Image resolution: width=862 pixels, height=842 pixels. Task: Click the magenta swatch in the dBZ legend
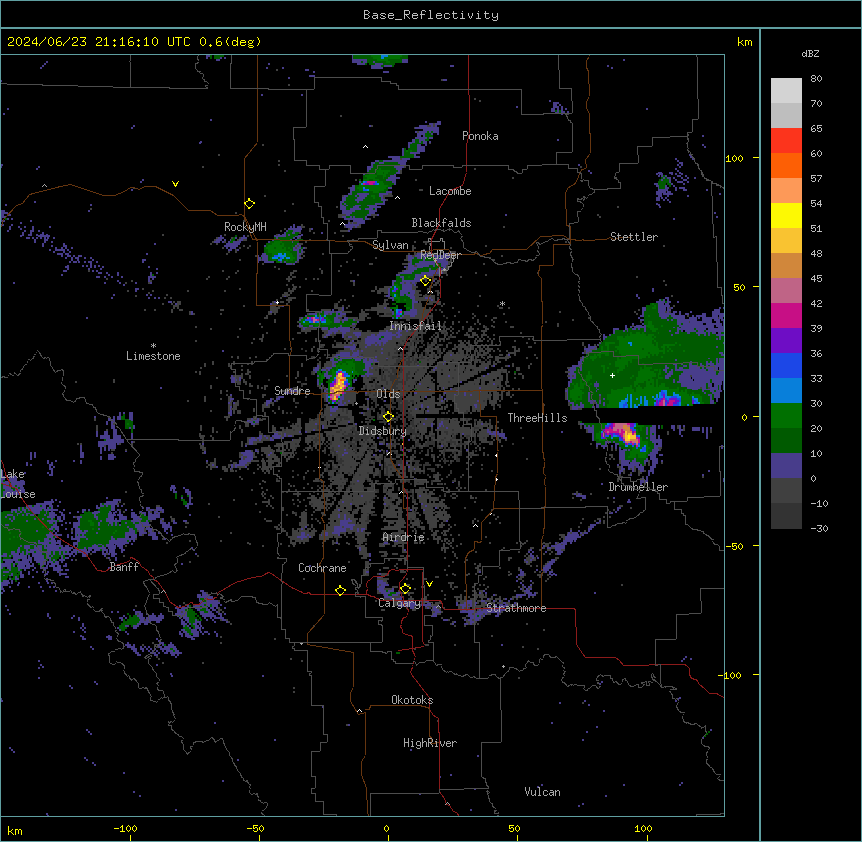(x=786, y=315)
